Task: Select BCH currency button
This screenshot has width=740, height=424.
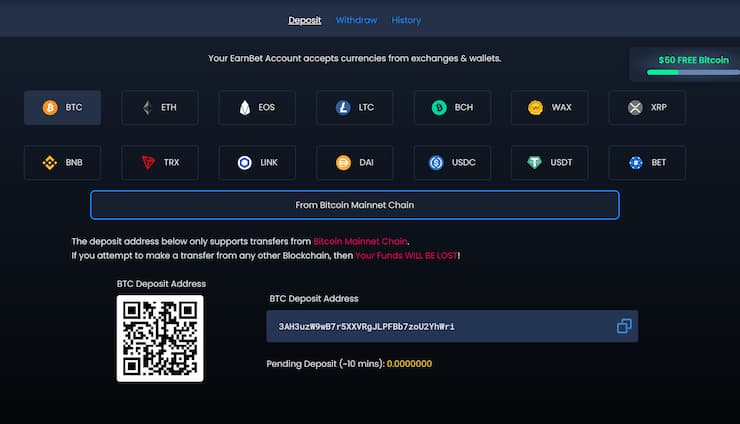Action: (452, 108)
